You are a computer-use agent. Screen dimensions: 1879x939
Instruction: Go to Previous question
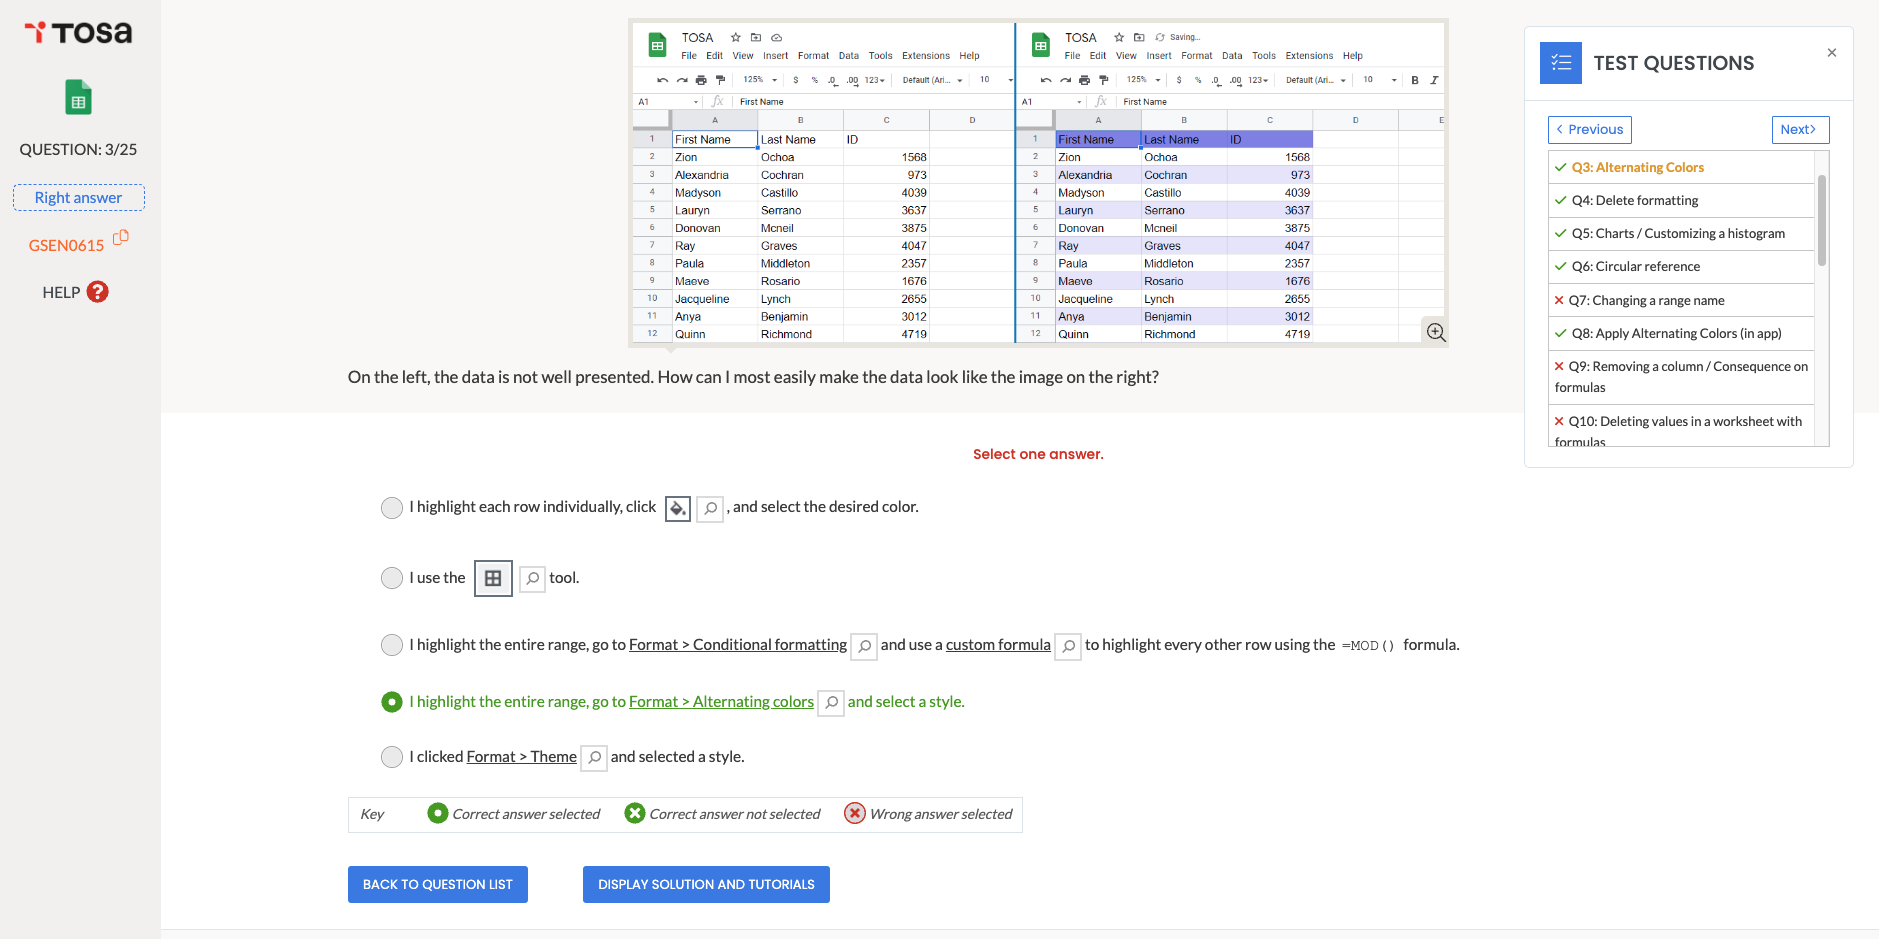[x=1590, y=130]
